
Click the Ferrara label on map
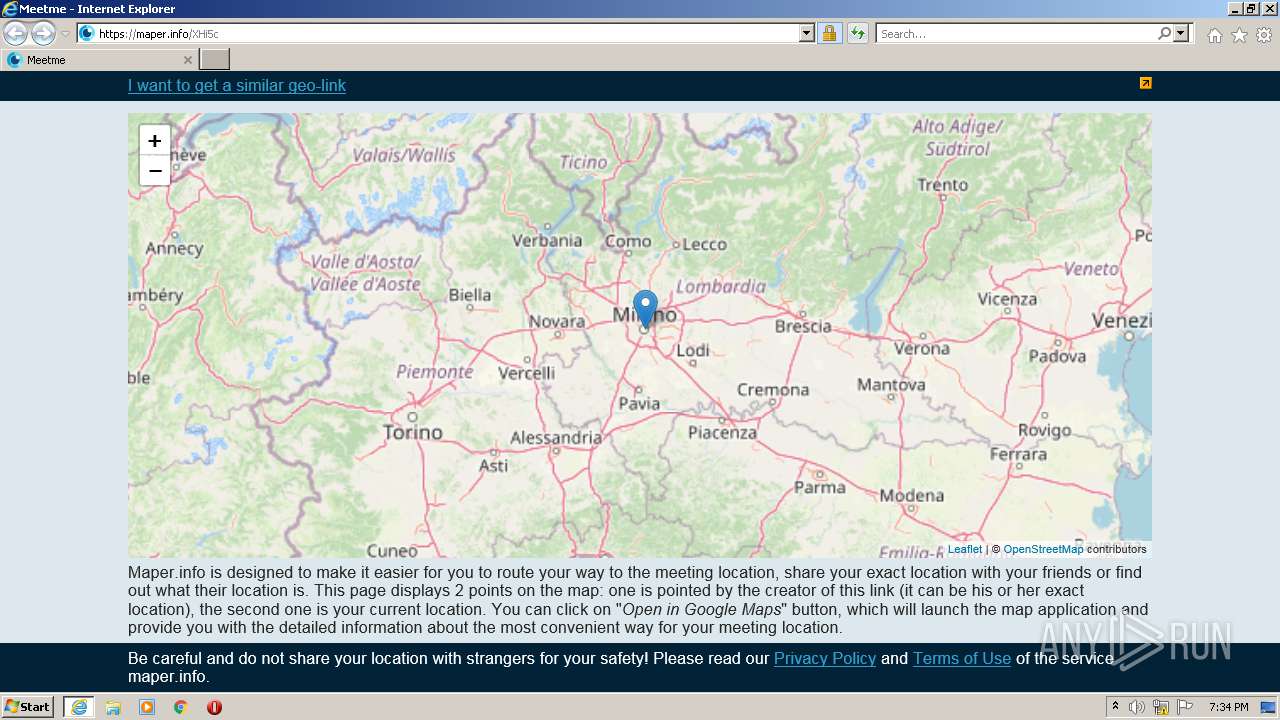click(x=1018, y=454)
